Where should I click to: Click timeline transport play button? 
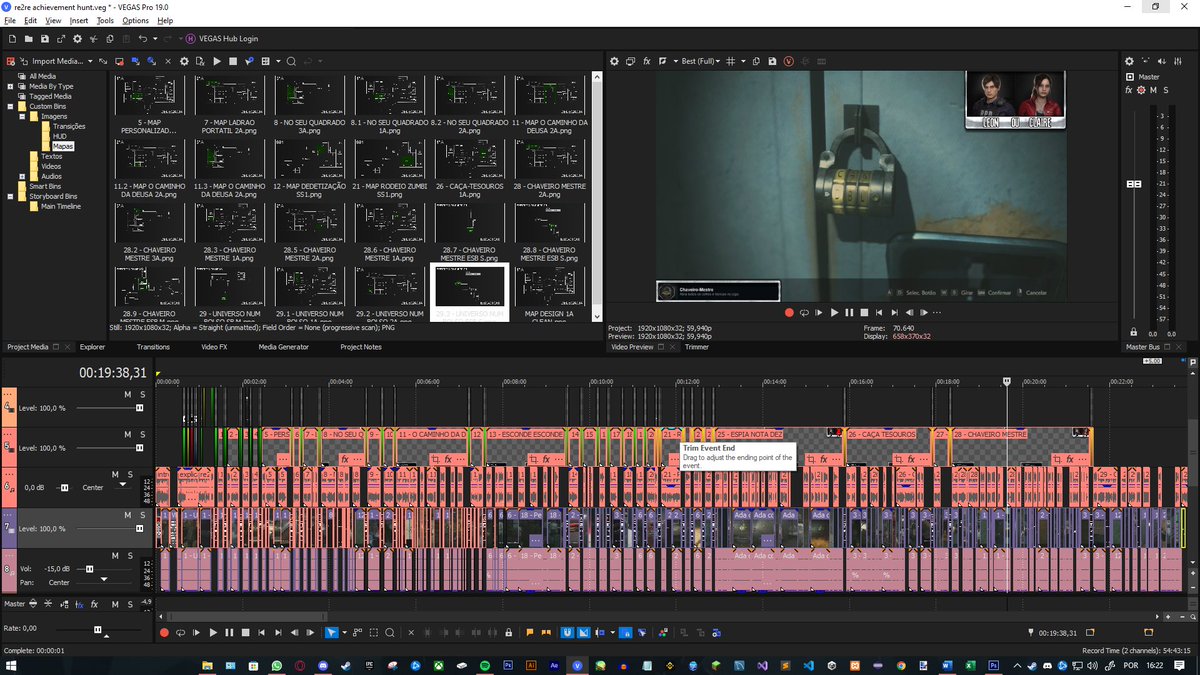click(213, 633)
